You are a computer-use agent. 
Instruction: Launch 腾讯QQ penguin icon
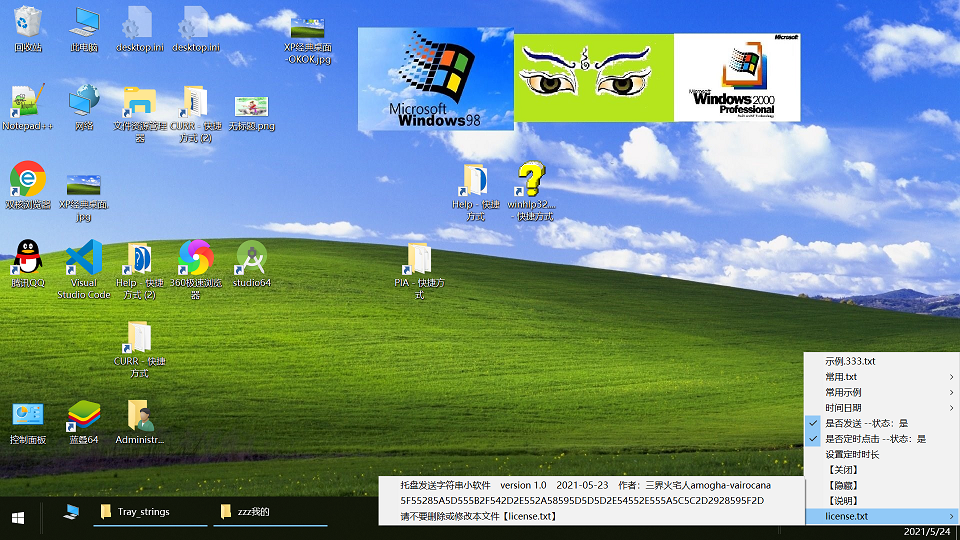click(x=28, y=264)
